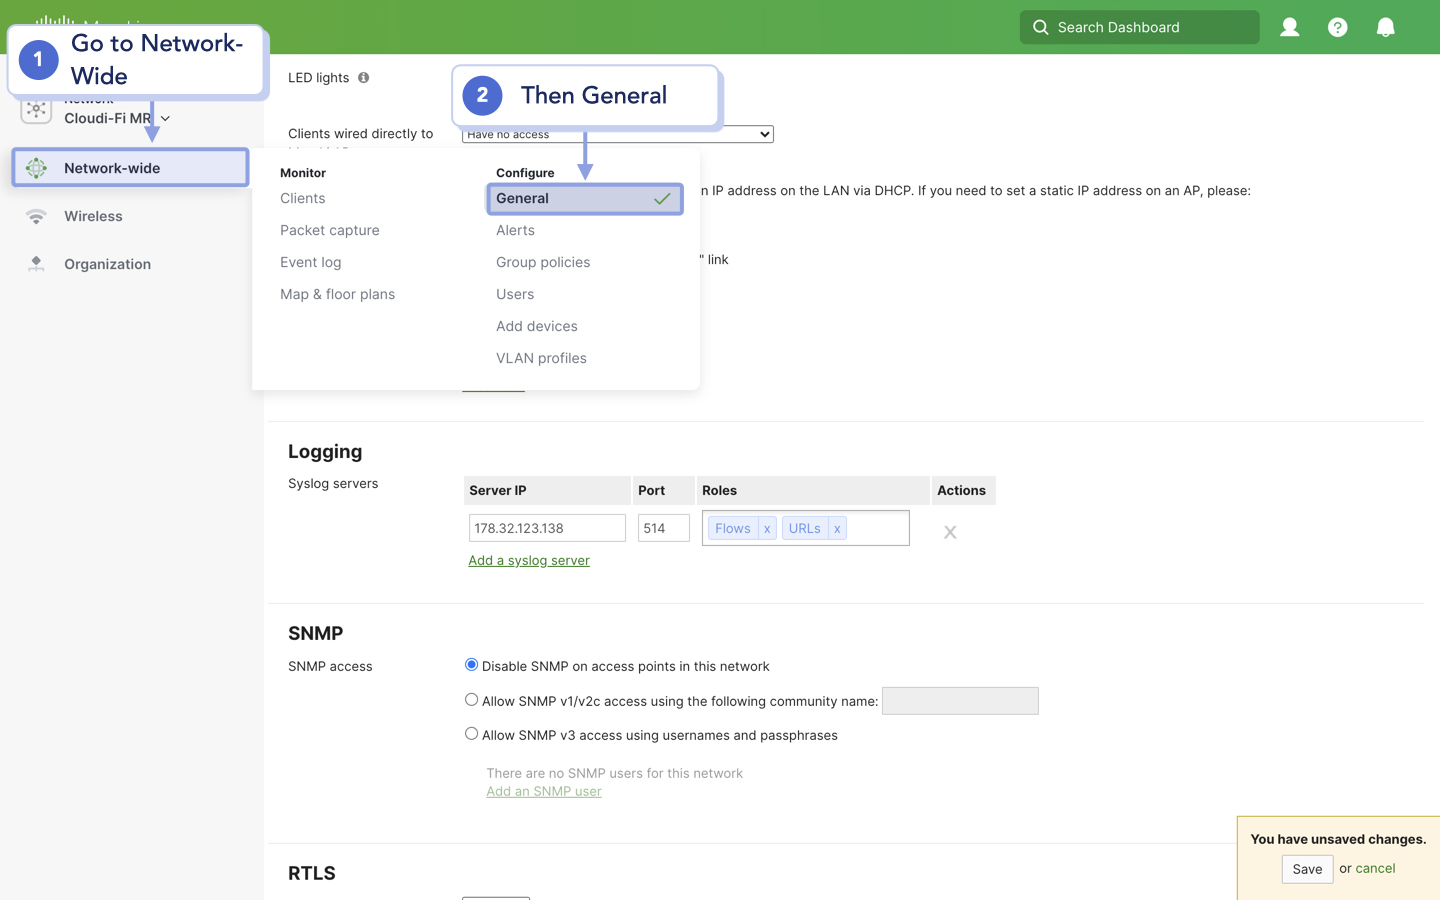Select Disable SNMP on access points
1440x900 pixels.
coord(471,664)
